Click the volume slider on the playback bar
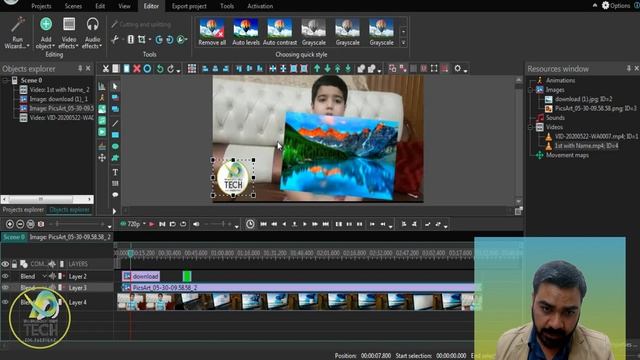This screenshot has width=640, height=360. click(218, 224)
